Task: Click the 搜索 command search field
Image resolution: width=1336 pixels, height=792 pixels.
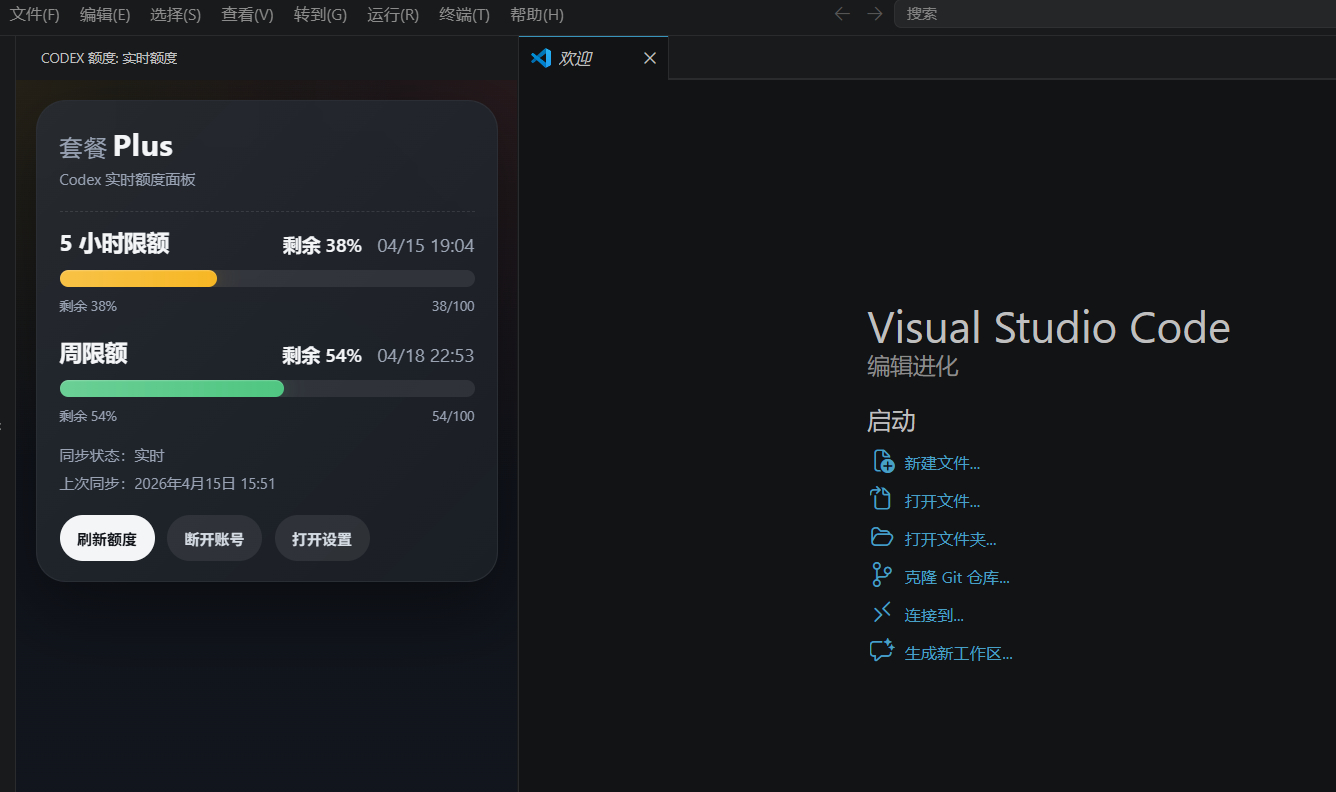Action: pyautogui.click(x=1115, y=14)
